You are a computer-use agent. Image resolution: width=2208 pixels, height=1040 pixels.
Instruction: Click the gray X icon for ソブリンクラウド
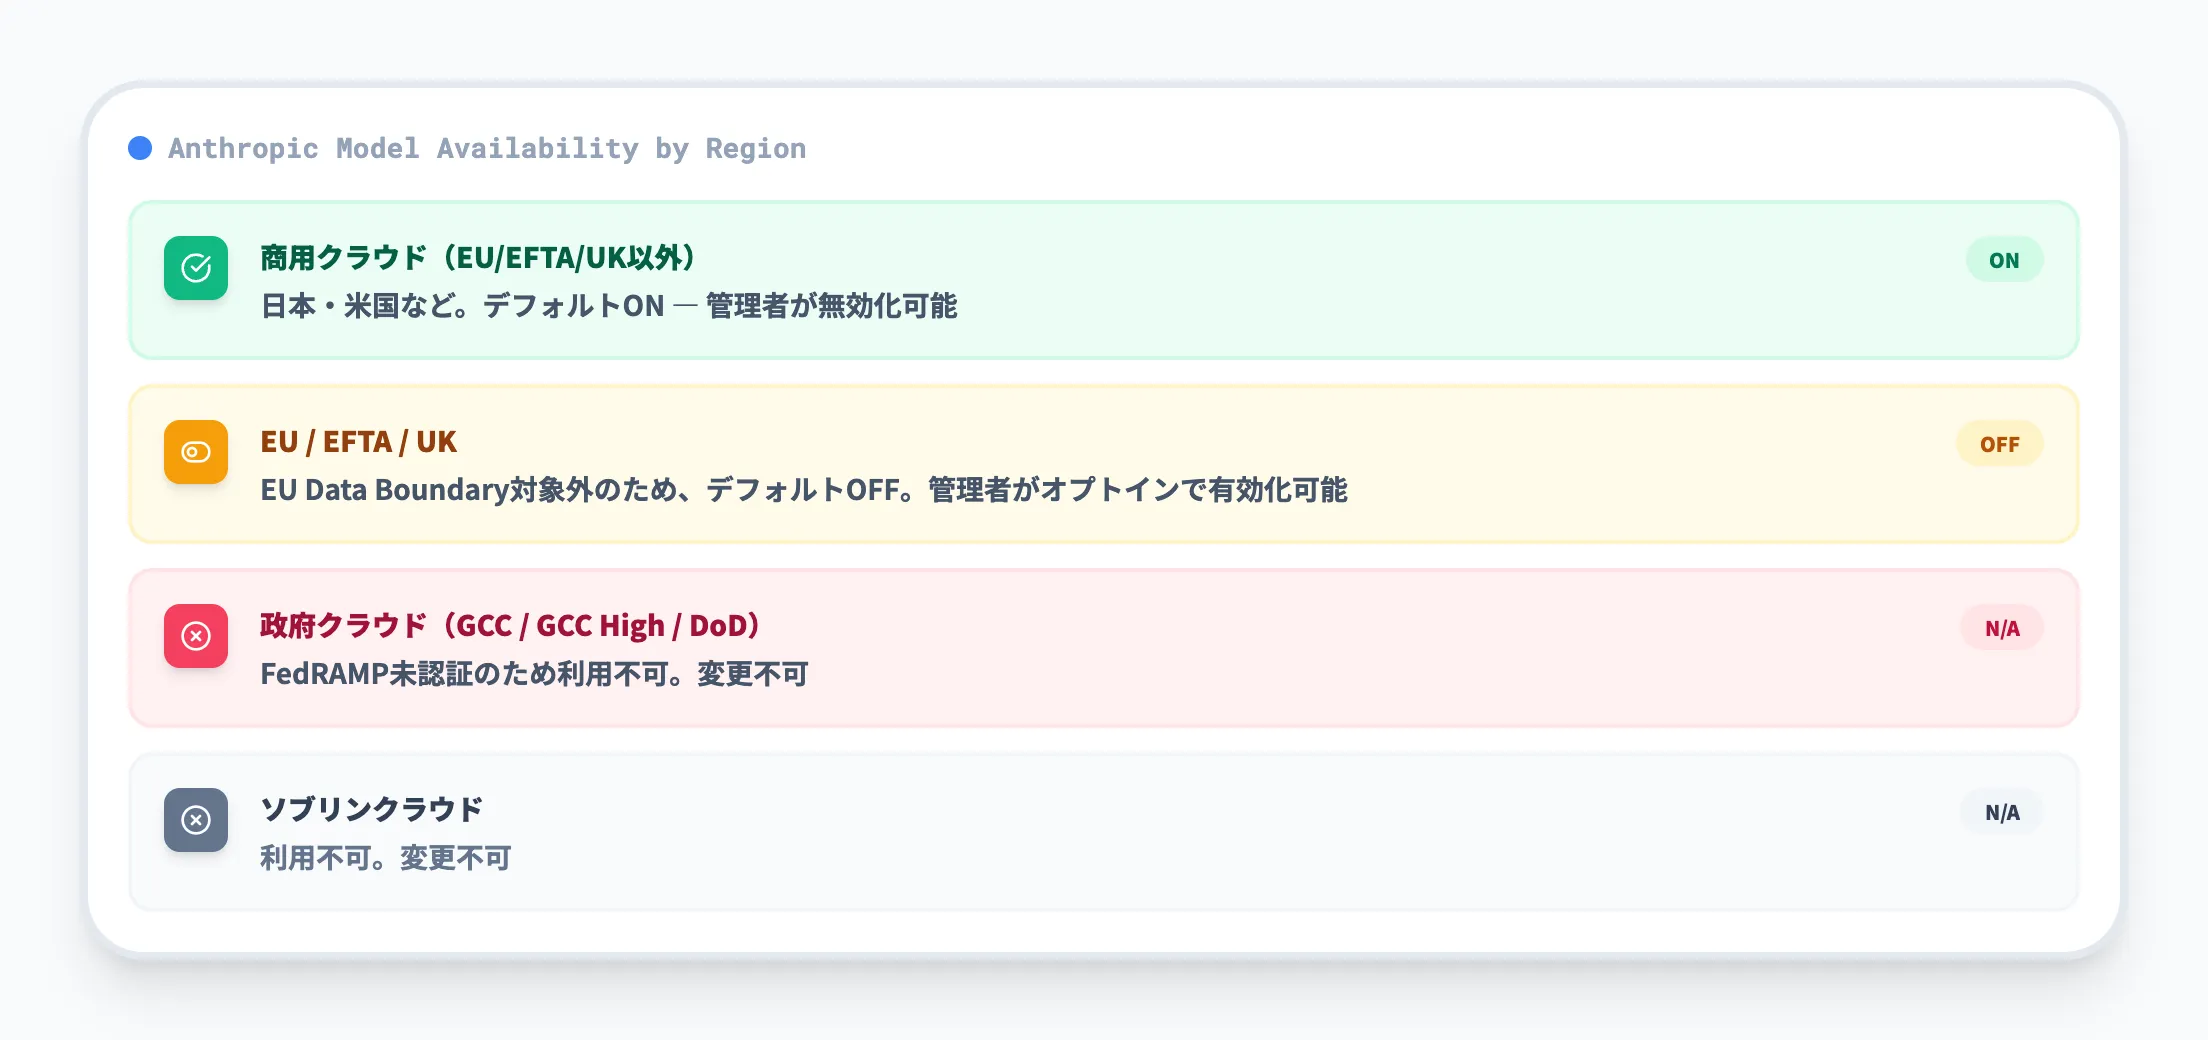tap(196, 820)
